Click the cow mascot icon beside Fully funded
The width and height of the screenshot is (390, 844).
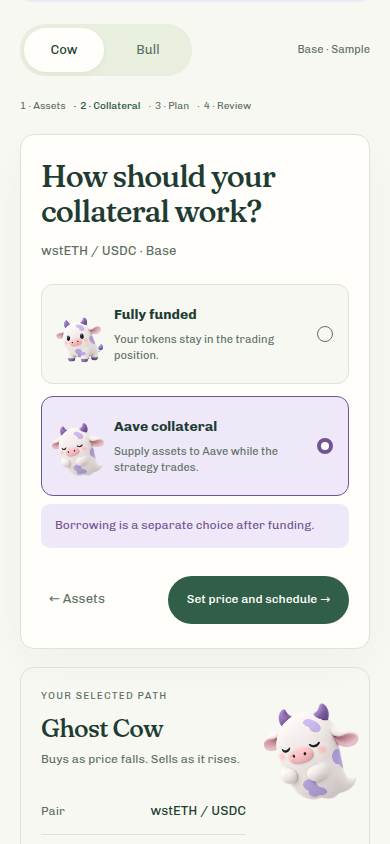pyautogui.click(x=79, y=339)
